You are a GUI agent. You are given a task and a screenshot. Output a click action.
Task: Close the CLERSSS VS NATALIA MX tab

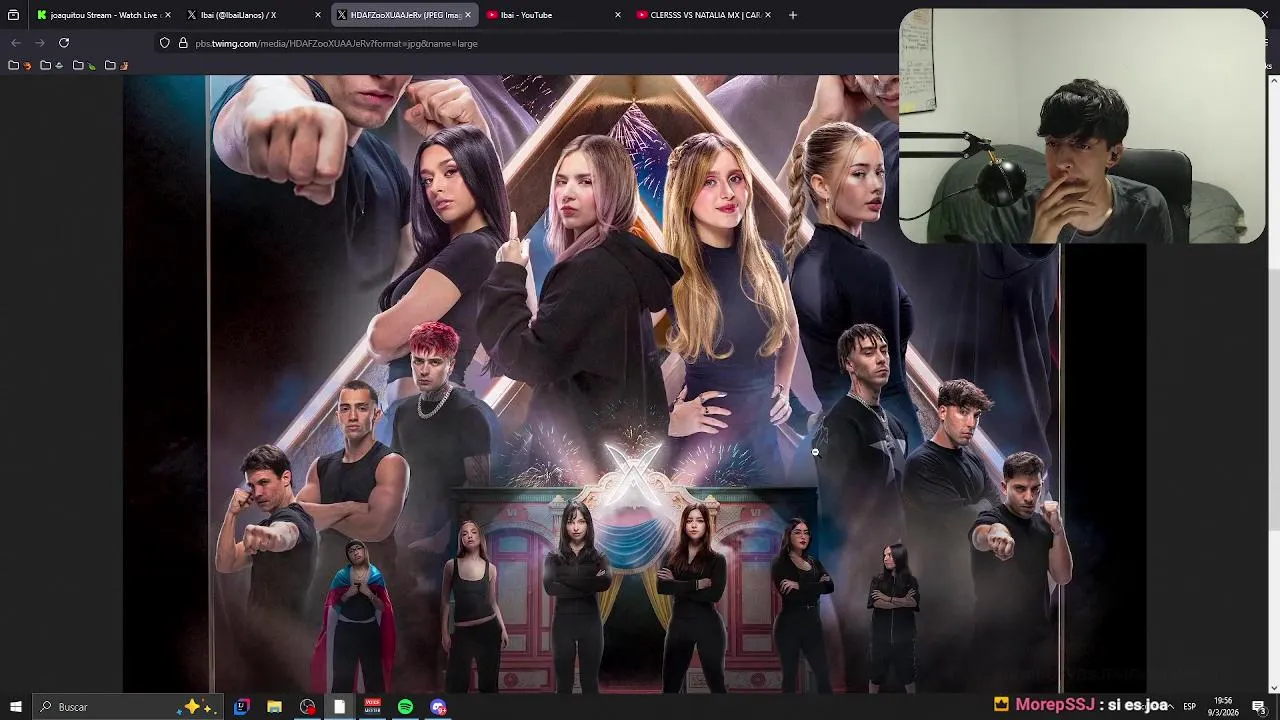pos(767,15)
